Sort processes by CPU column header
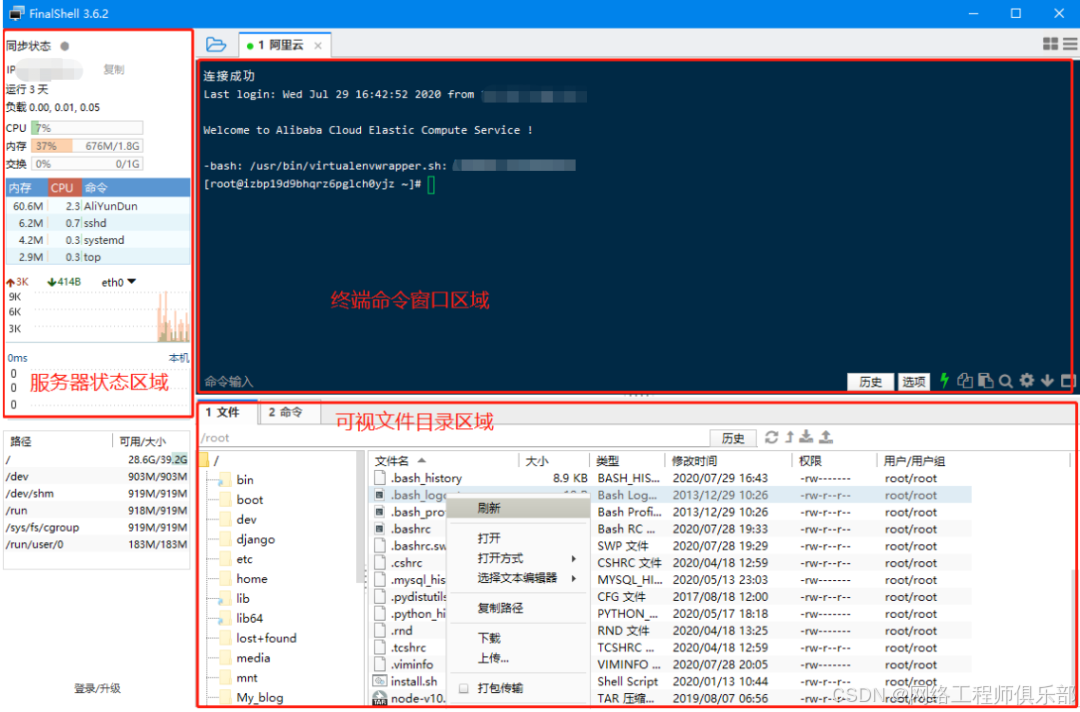 pyautogui.click(x=65, y=187)
